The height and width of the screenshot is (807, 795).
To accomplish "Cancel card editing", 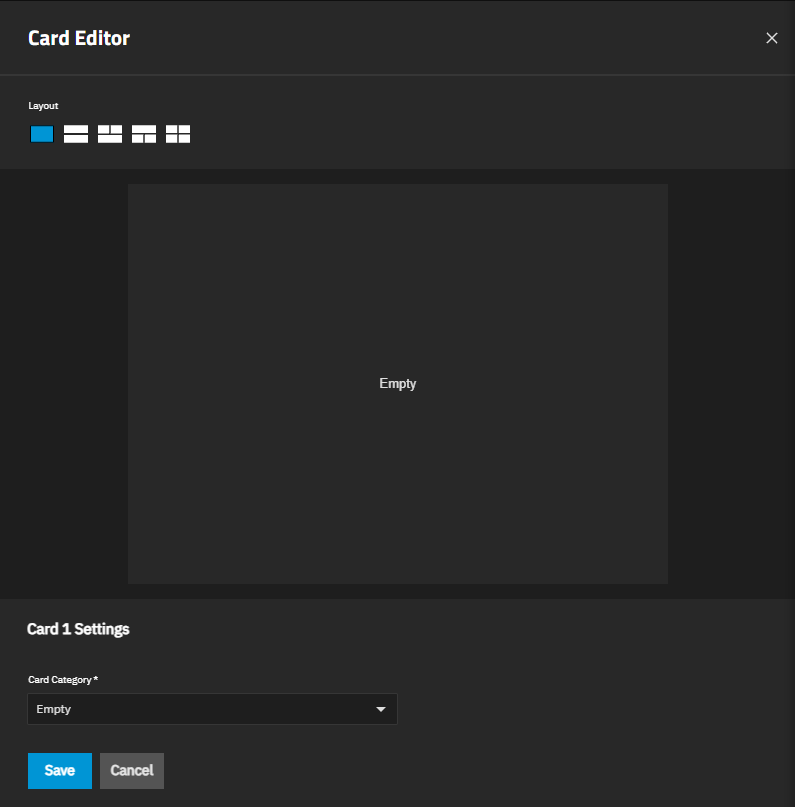I will coord(132,770).
